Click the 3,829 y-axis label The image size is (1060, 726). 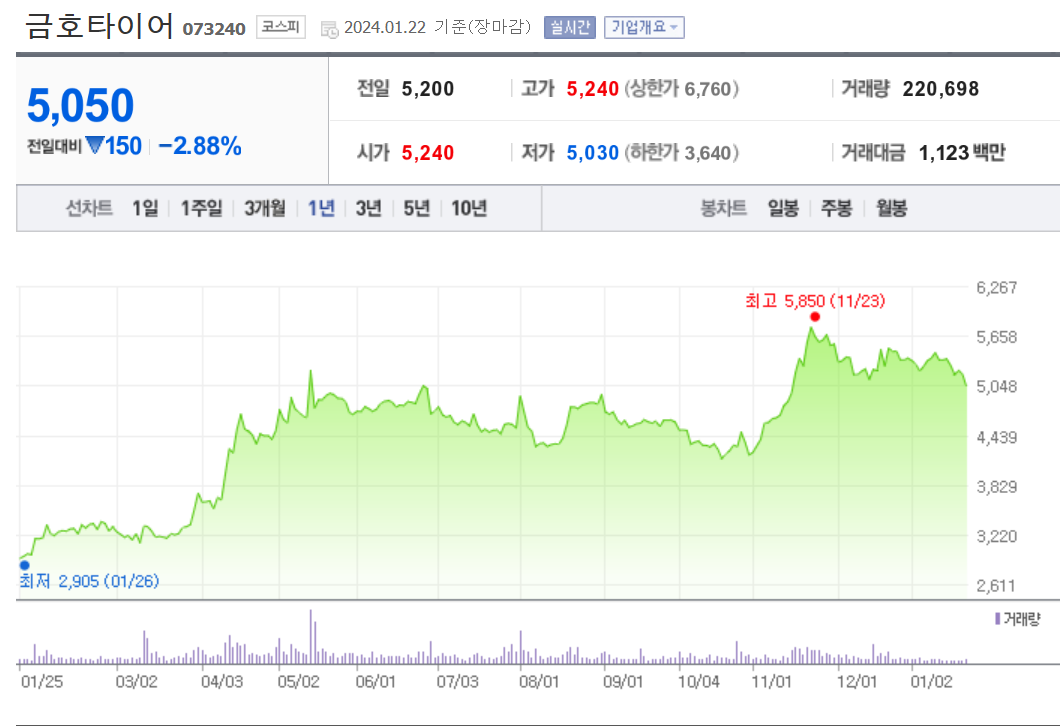[x=996, y=487]
